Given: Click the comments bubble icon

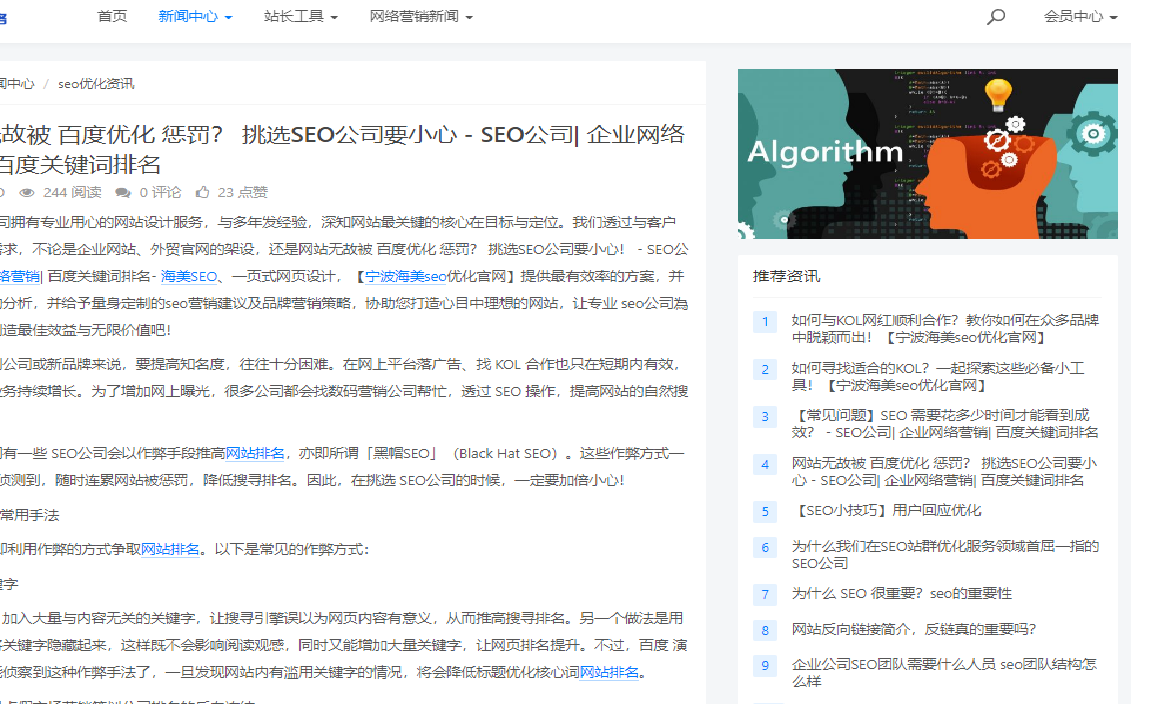Looking at the screenshot, I should (x=123, y=192).
